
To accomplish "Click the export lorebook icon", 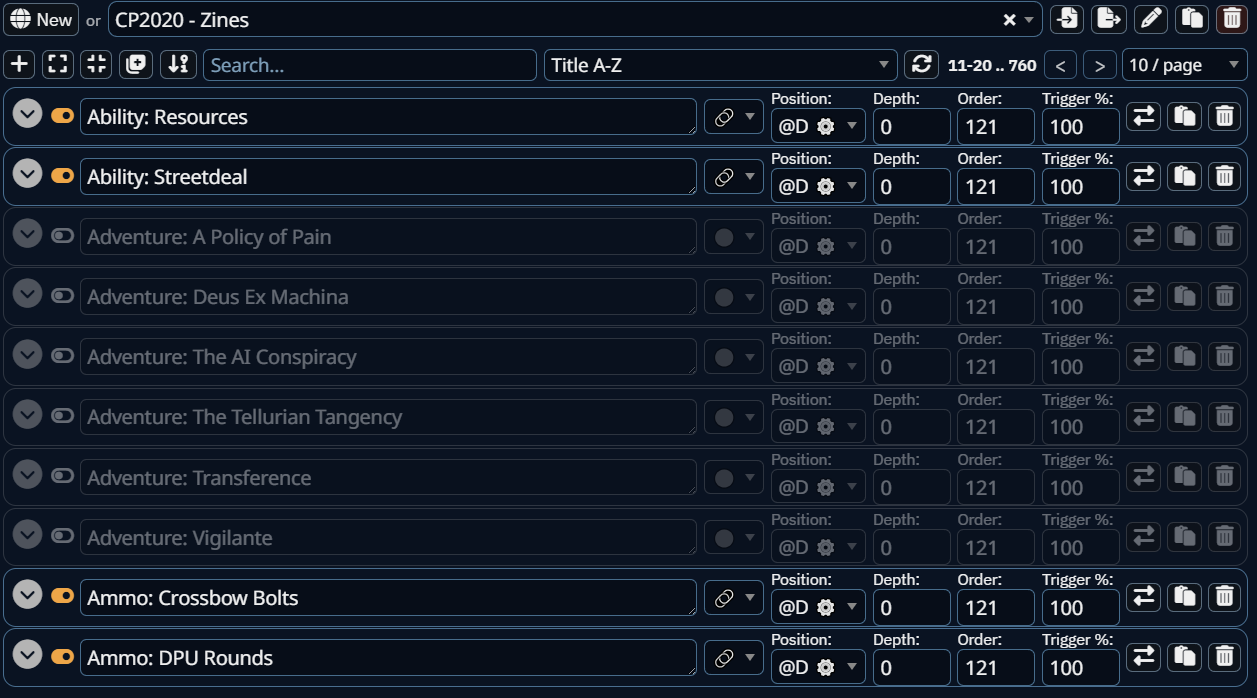I will pyautogui.click(x=1108, y=18).
